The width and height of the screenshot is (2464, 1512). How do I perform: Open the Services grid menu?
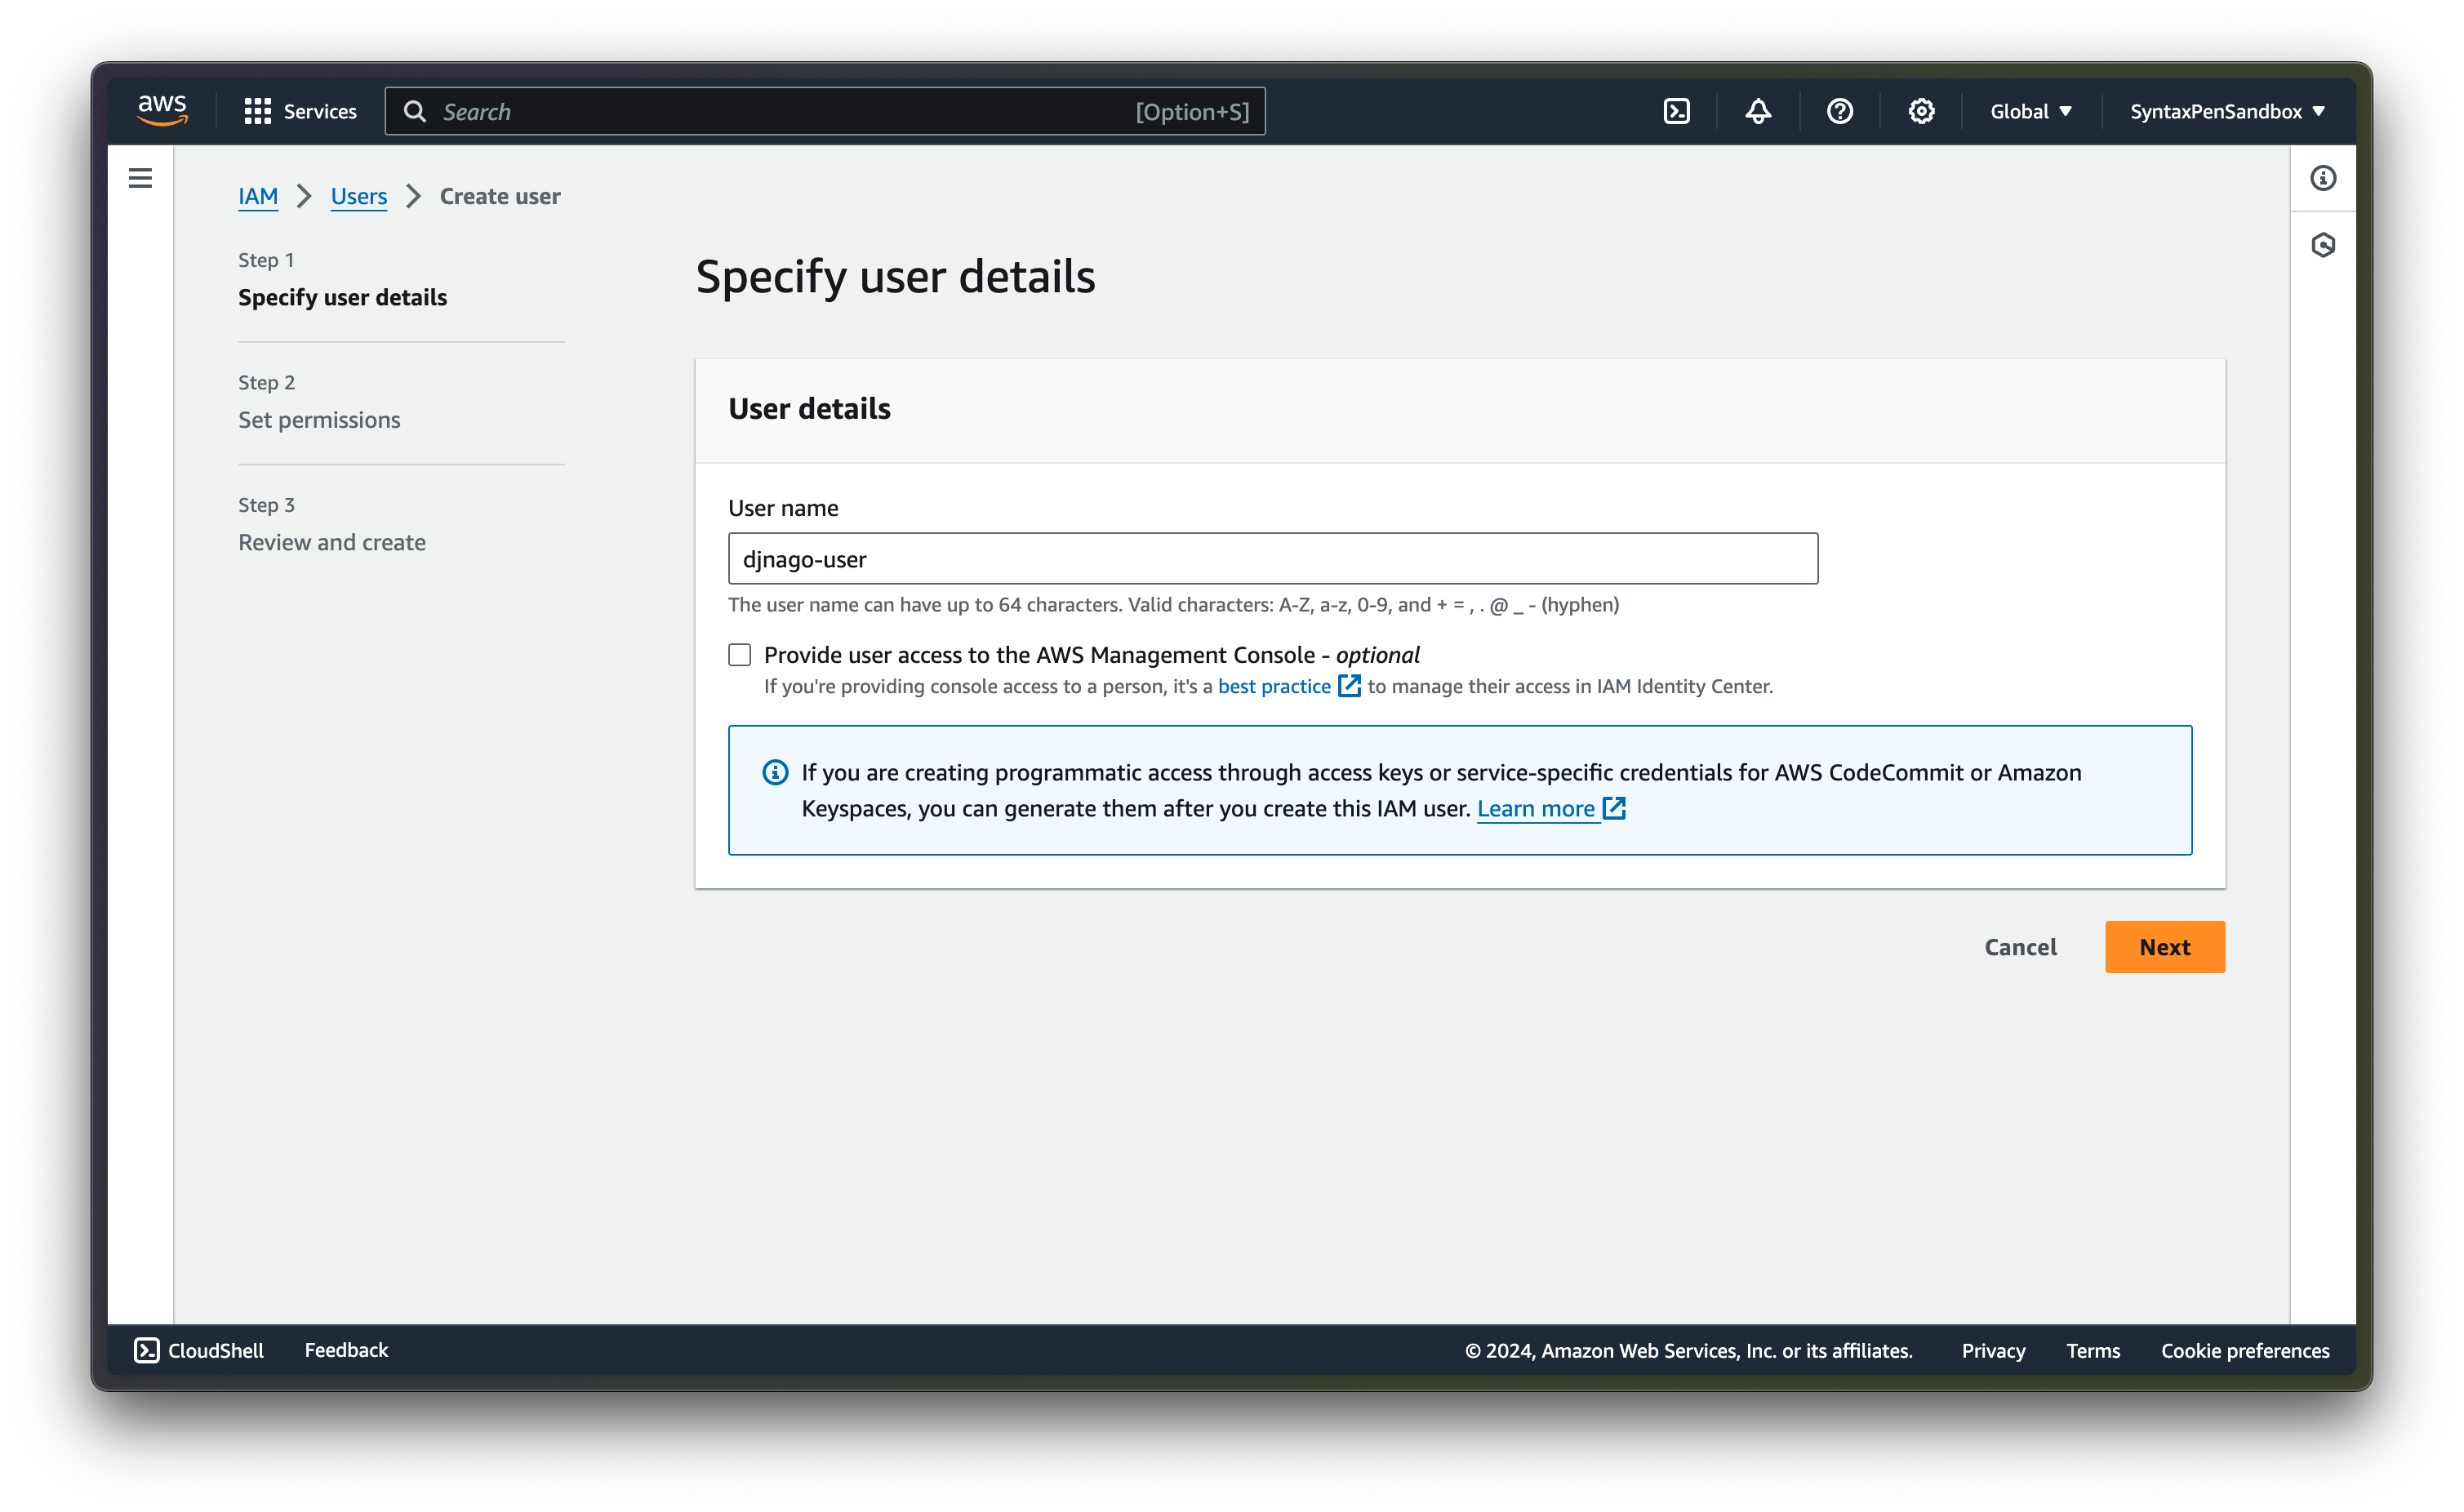coord(300,111)
